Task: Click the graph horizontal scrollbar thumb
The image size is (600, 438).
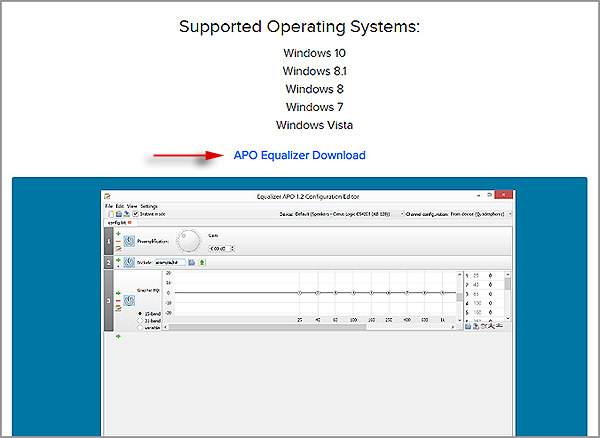Action: pos(267,327)
